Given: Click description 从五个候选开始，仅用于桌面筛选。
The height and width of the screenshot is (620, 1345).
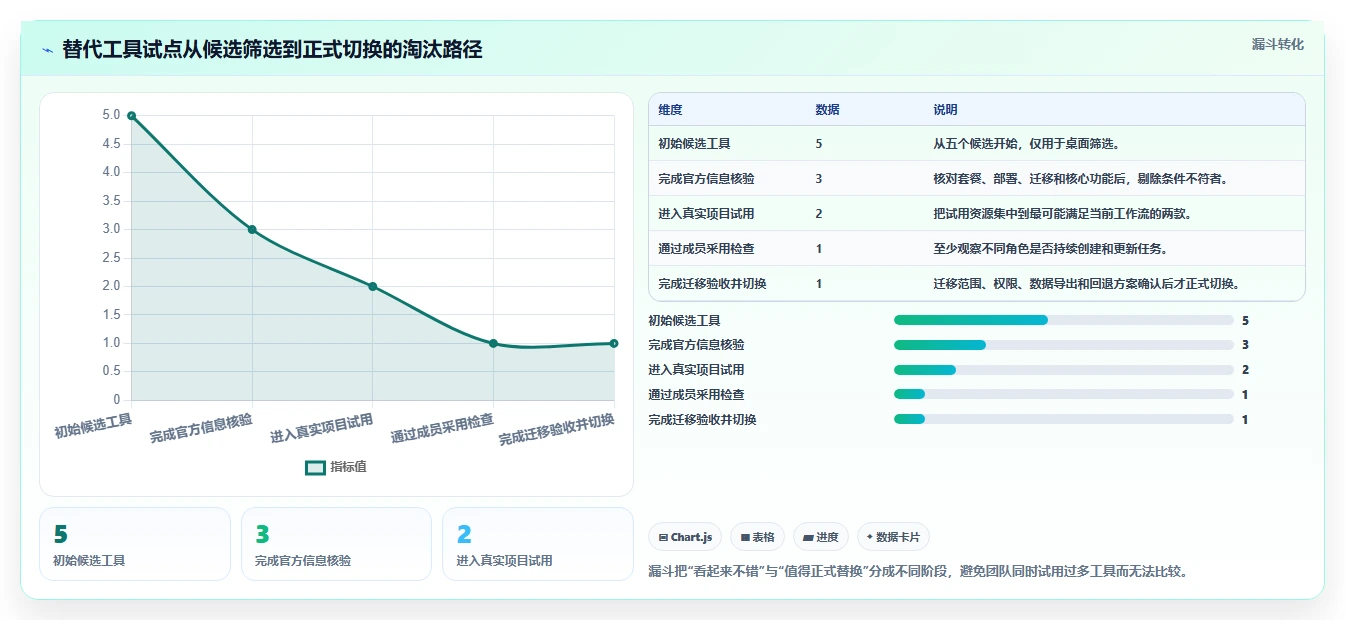Looking at the screenshot, I should [1026, 144].
